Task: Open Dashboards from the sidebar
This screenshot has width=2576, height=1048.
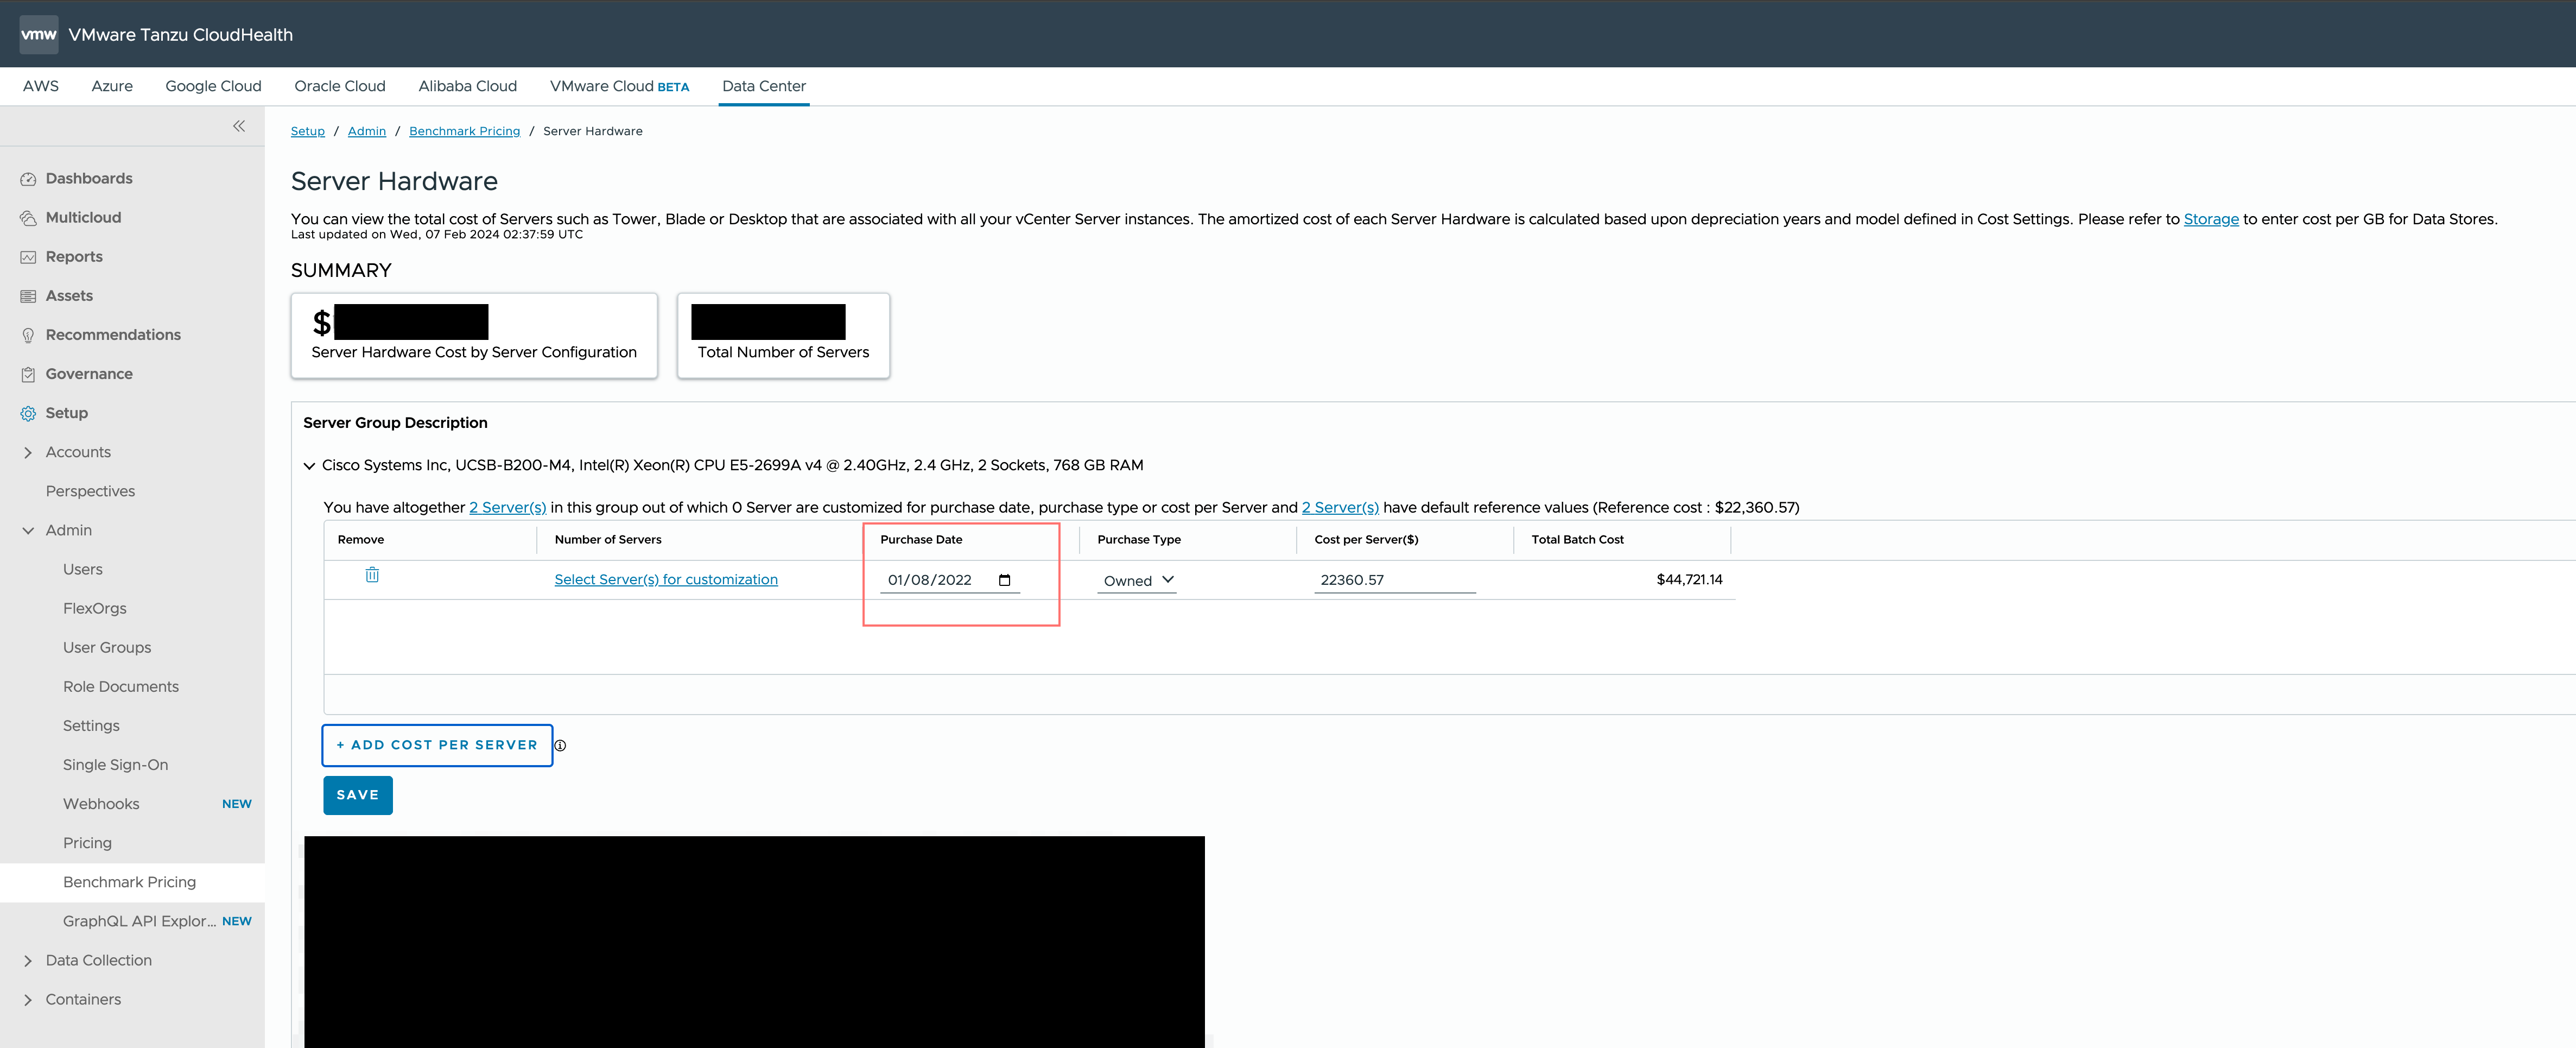Action: [x=88, y=178]
